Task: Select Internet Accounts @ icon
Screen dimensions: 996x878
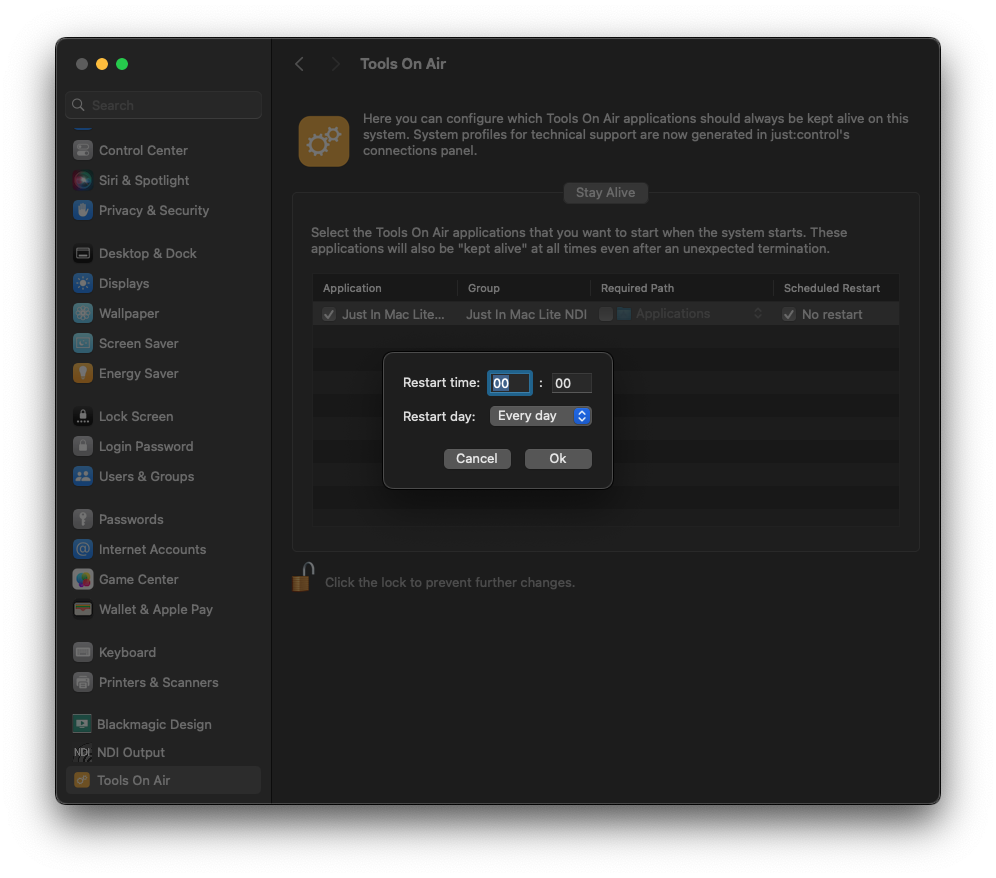Action: pyautogui.click(x=83, y=550)
